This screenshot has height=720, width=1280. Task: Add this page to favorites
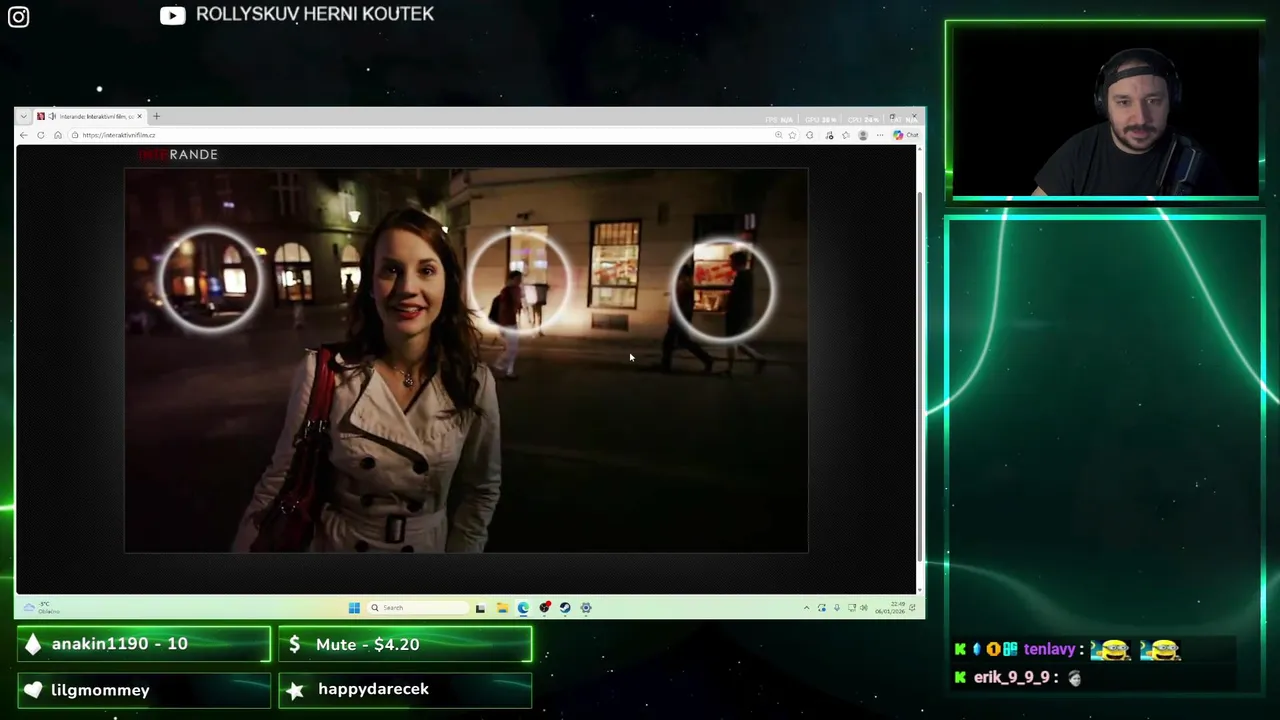792,135
